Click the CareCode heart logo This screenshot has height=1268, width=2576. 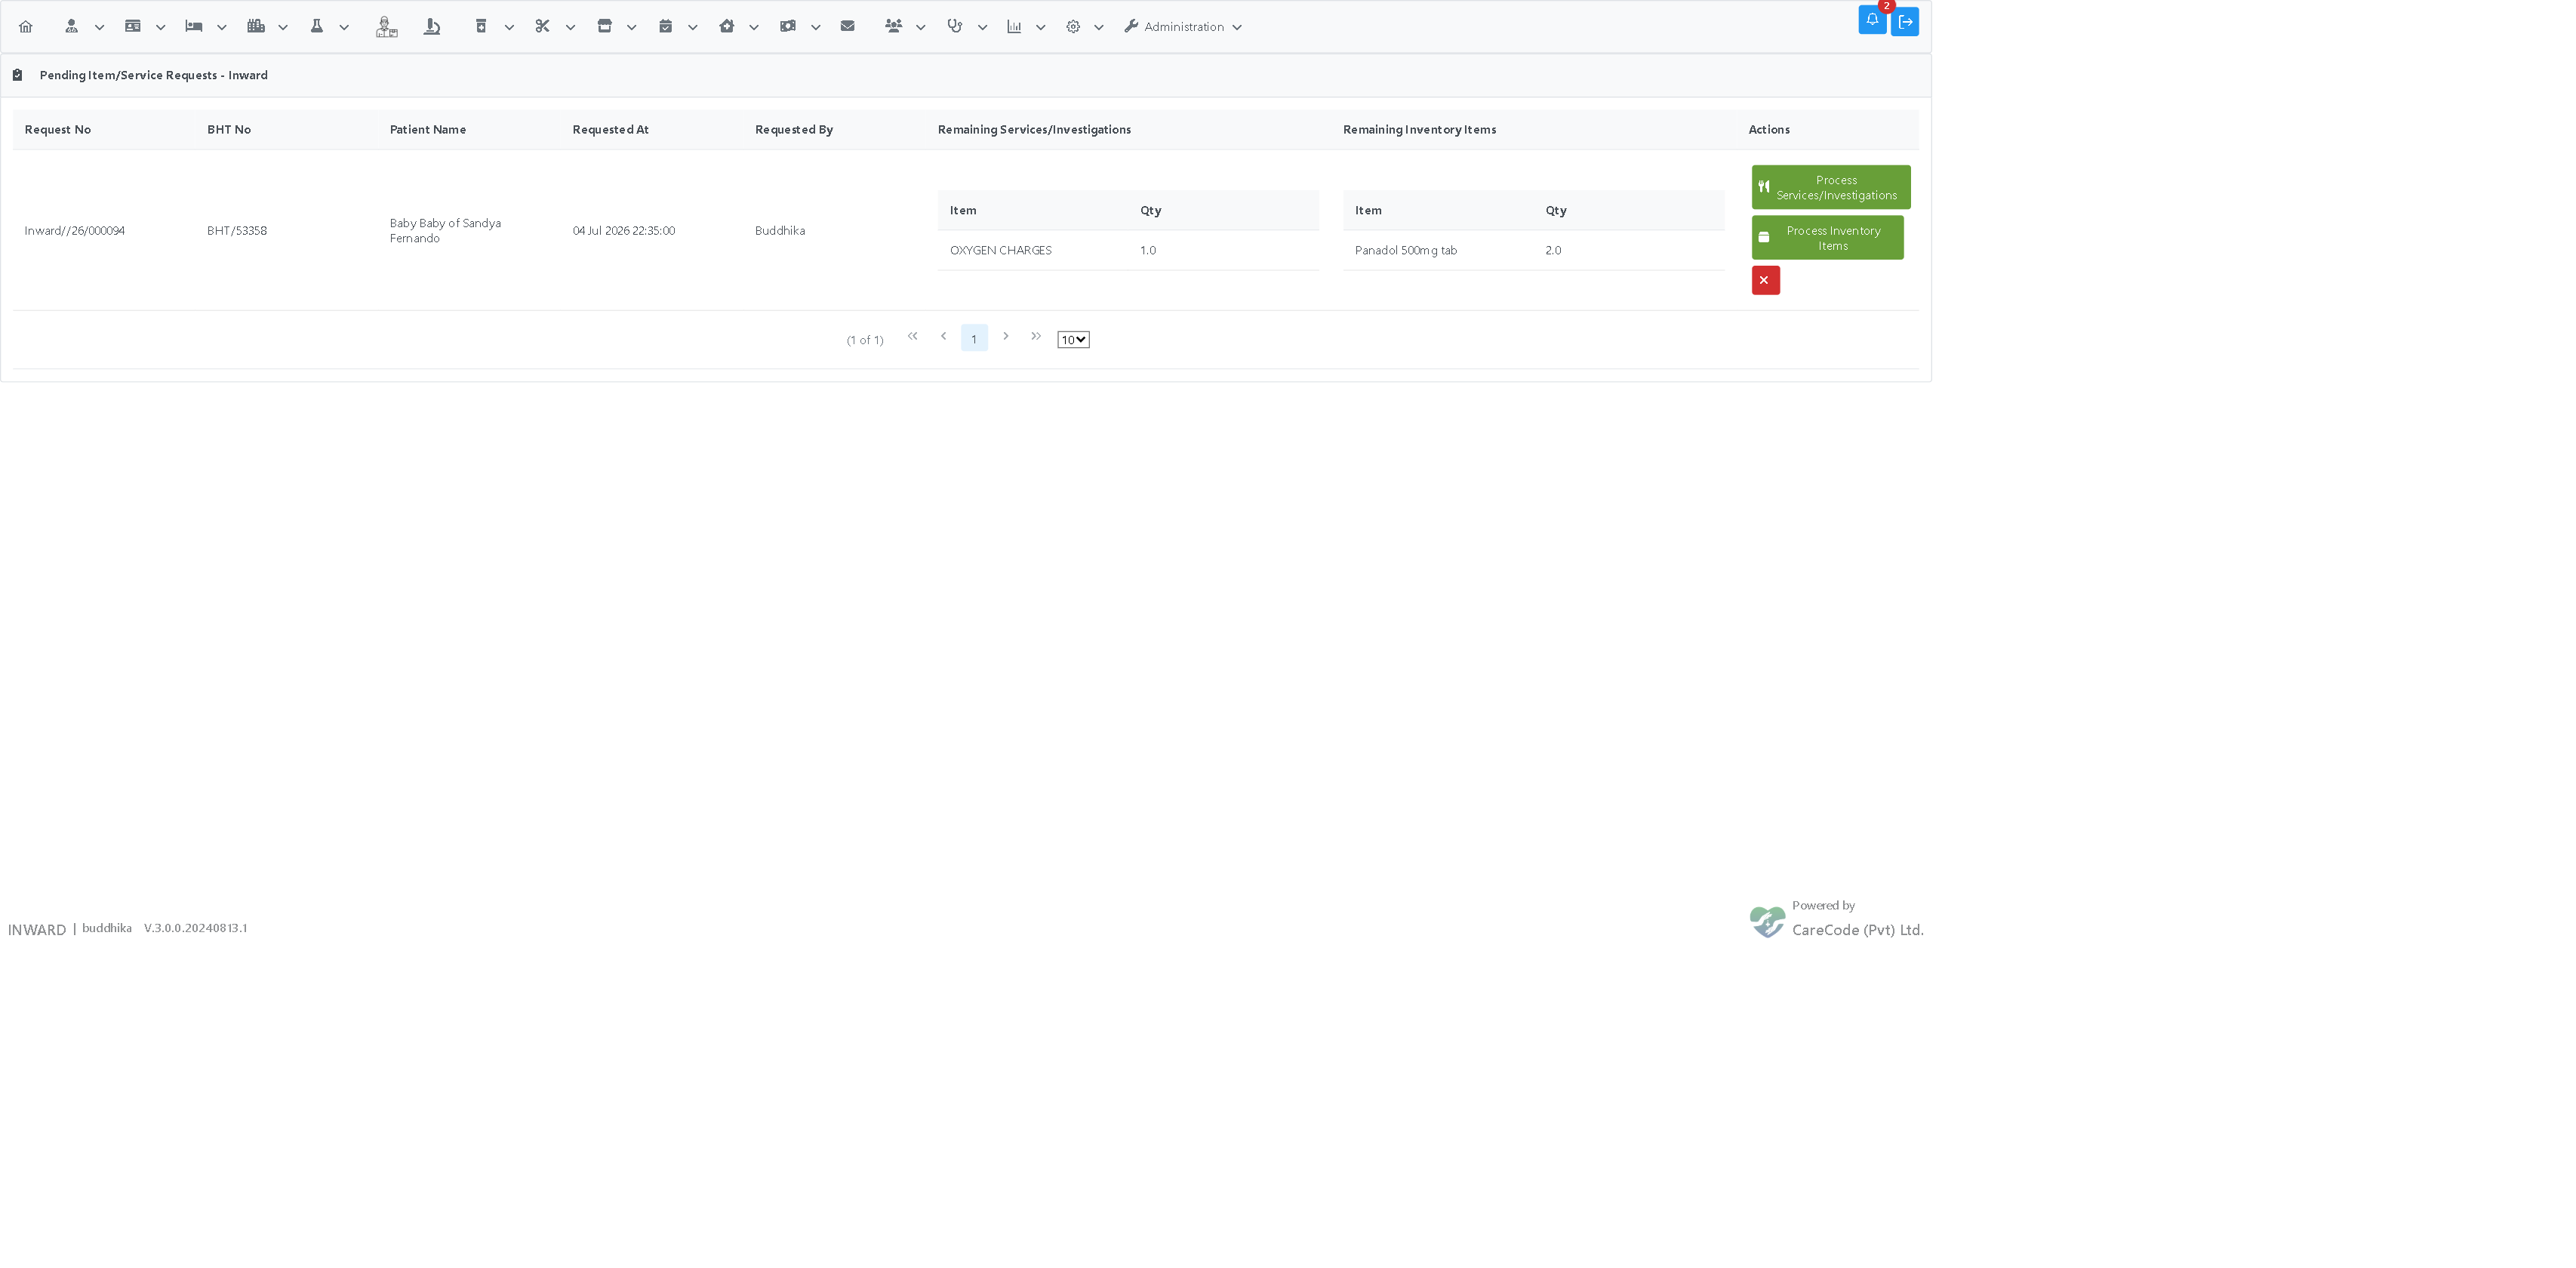pyautogui.click(x=1767, y=922)
